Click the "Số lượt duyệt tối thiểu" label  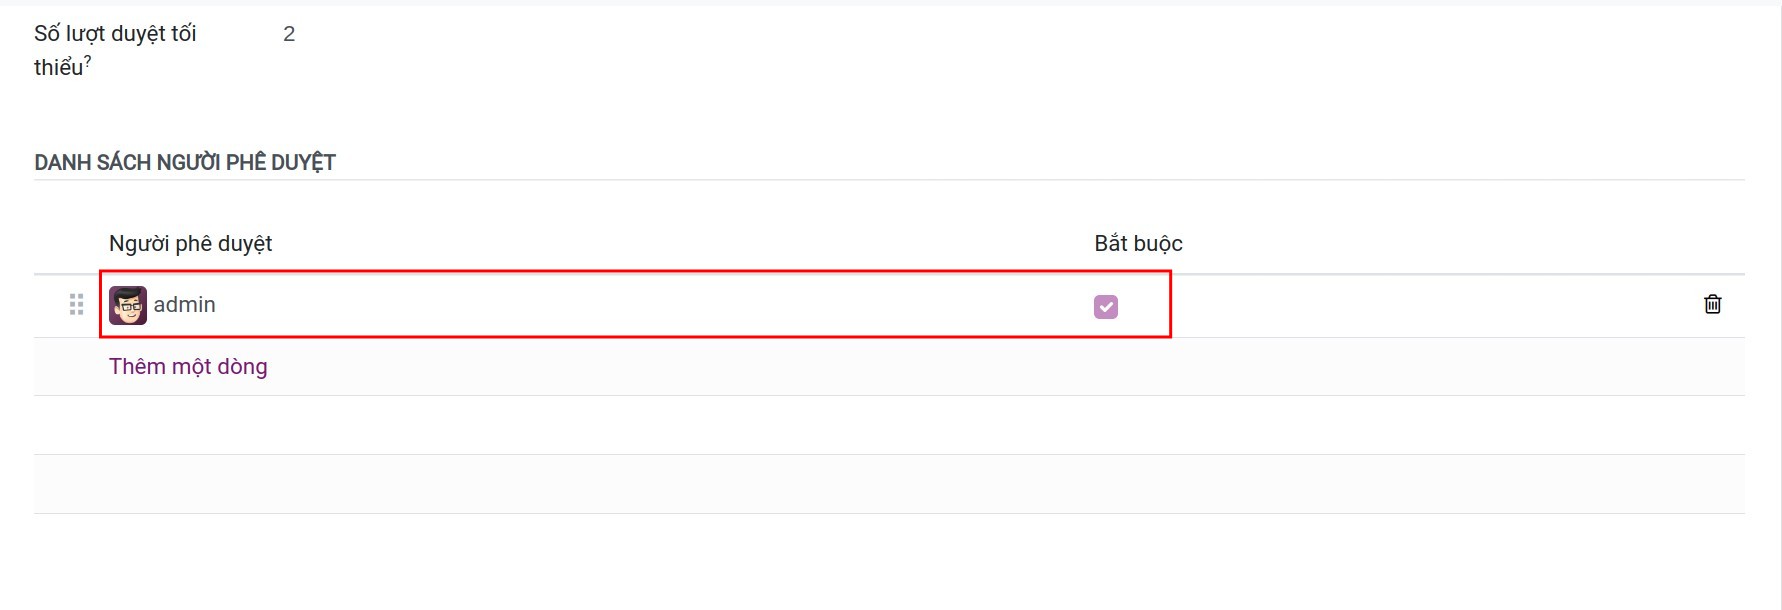click(115, 34)
